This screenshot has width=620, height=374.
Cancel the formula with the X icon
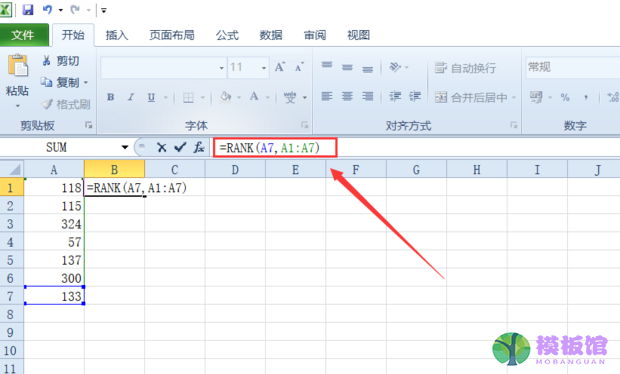161,147
